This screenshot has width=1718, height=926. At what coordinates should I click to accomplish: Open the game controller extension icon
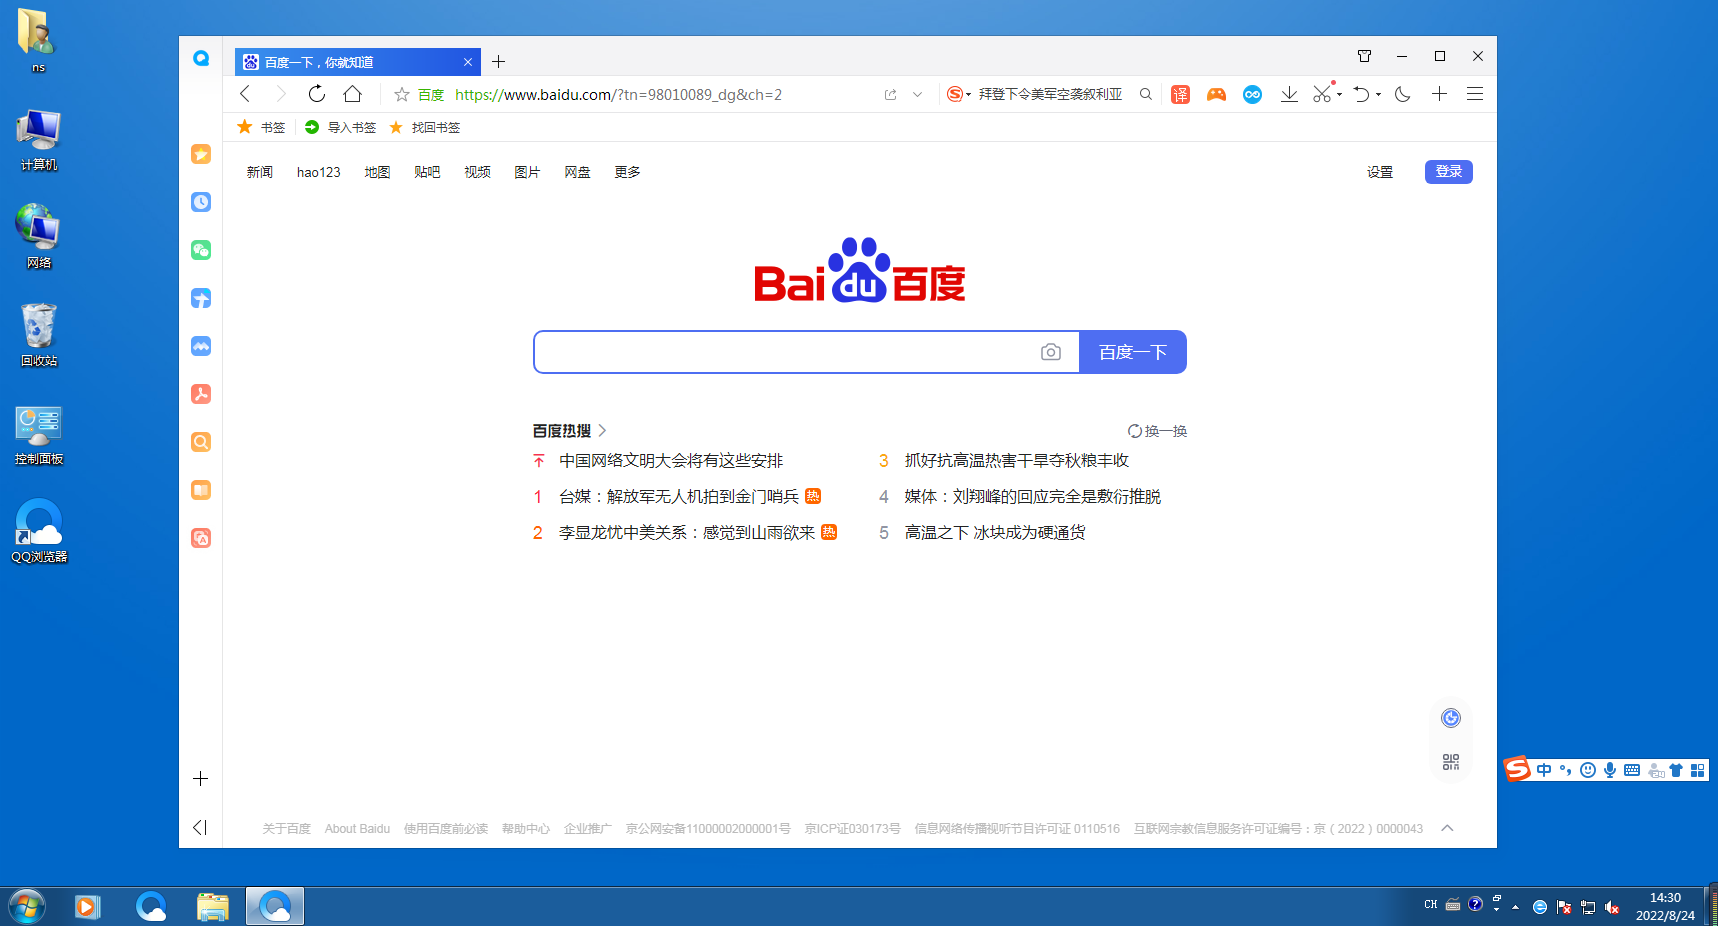(x=1216, y=94)
